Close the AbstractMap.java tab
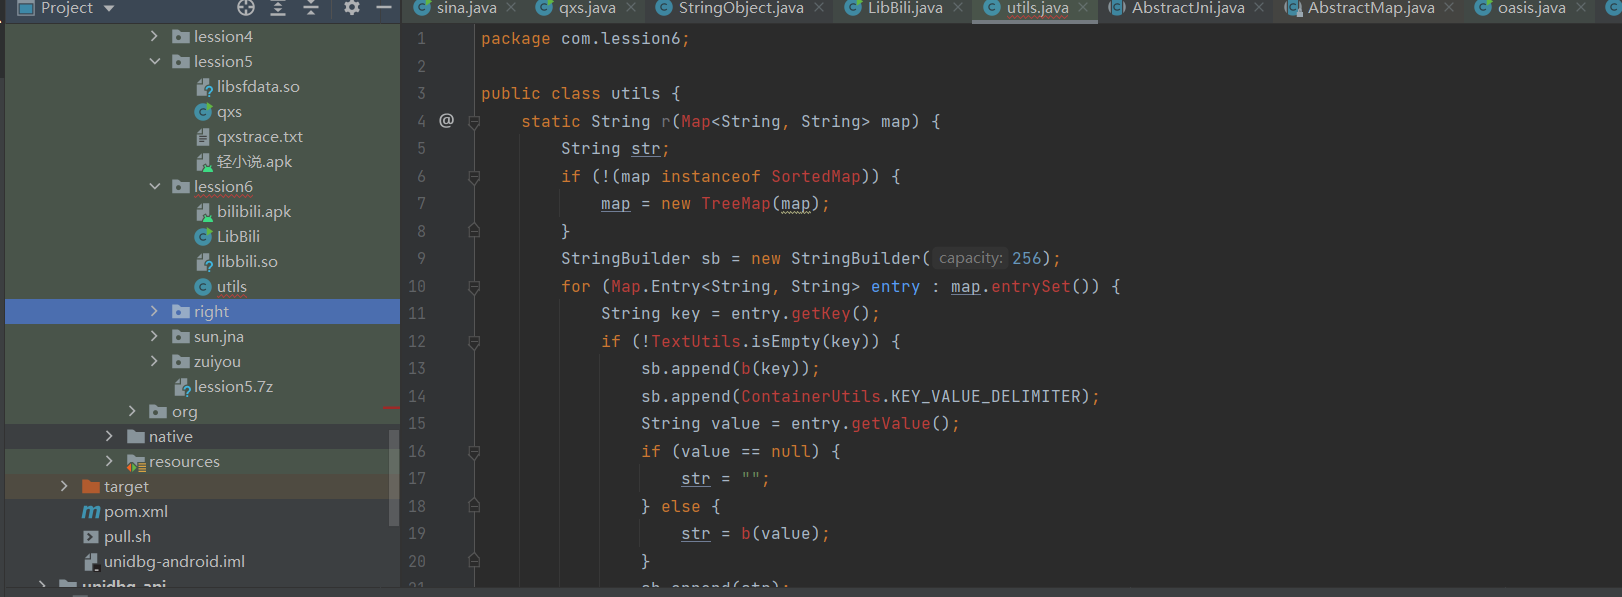The image size is (1622, 597). 1449,8
